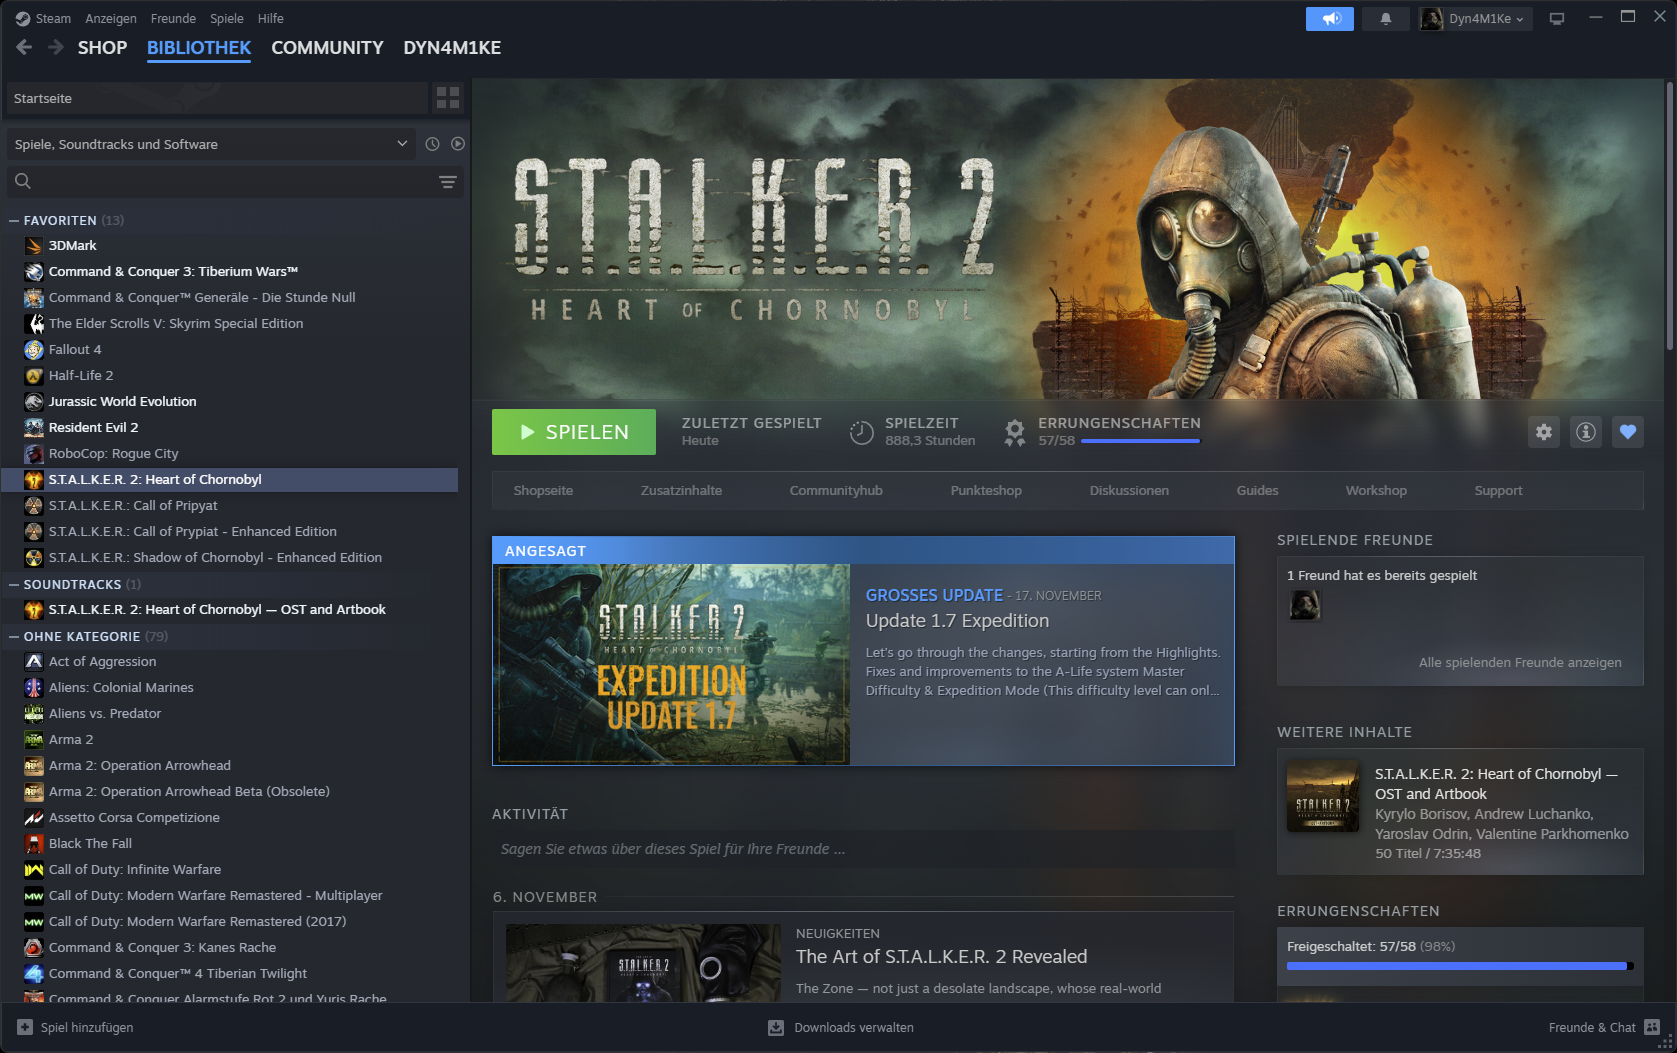Click the forward navigation arrow
This screenshot has height=1053, width=1677.
pos(56,47)
